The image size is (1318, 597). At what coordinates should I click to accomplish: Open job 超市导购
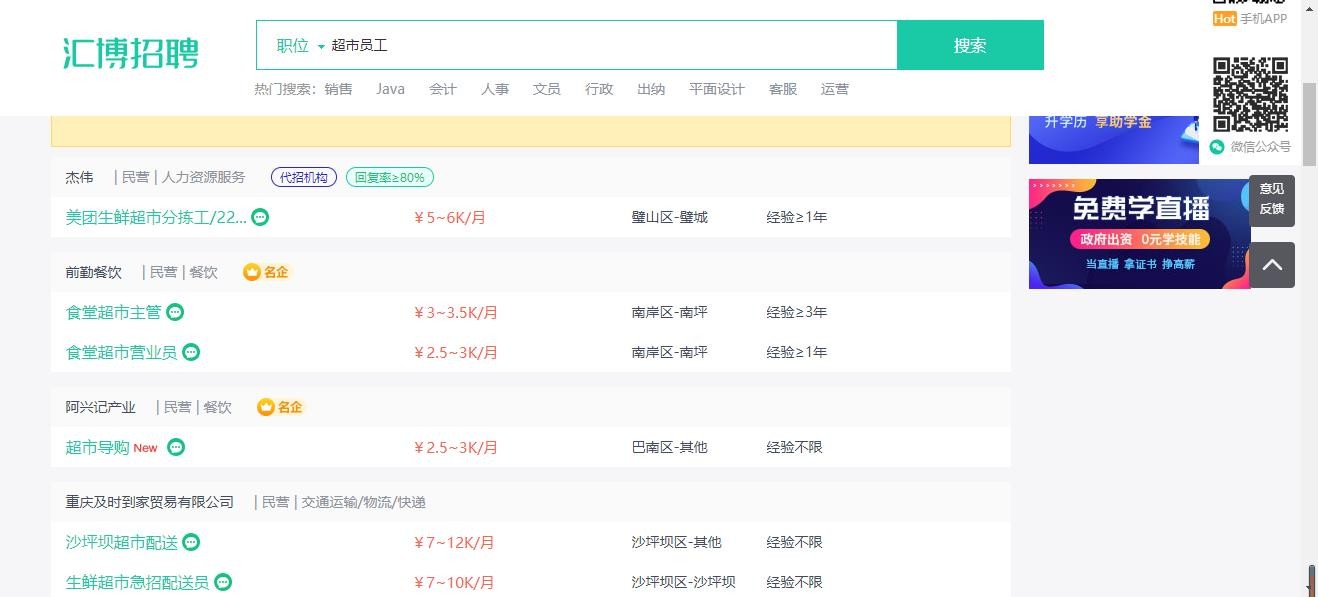(x=97, y=447)
